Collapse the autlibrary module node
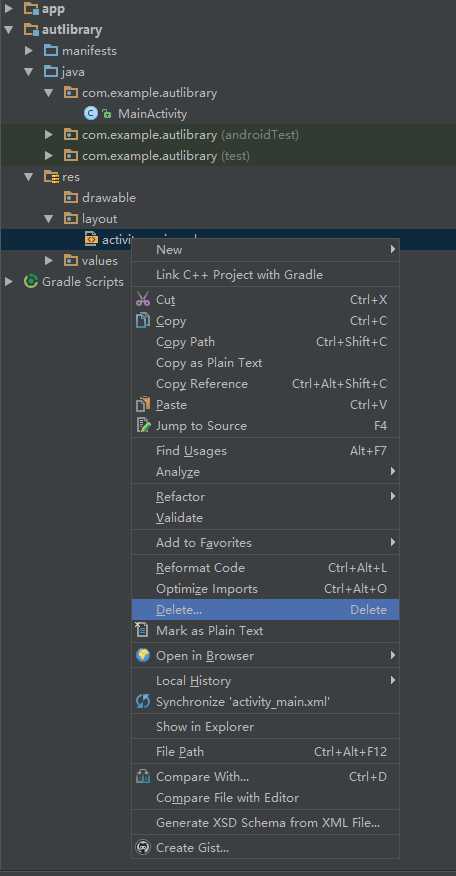The height and width of the screenshot is (876, 456). (8, 30)
